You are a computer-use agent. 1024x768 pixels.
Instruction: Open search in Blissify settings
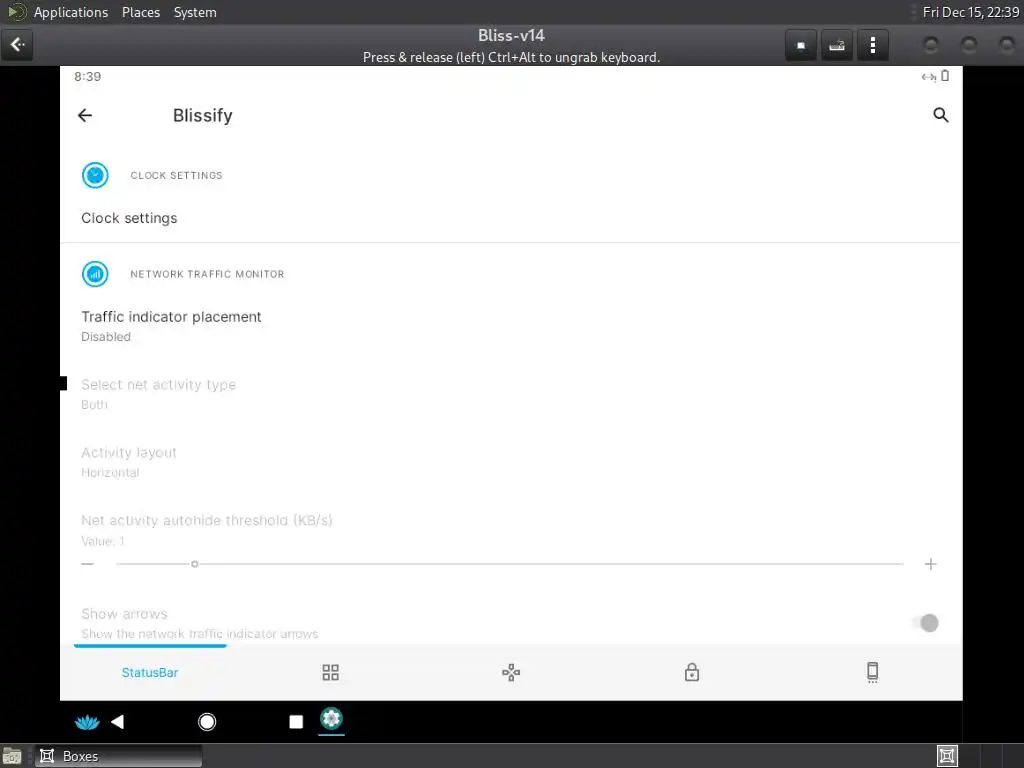coord(940,115)
